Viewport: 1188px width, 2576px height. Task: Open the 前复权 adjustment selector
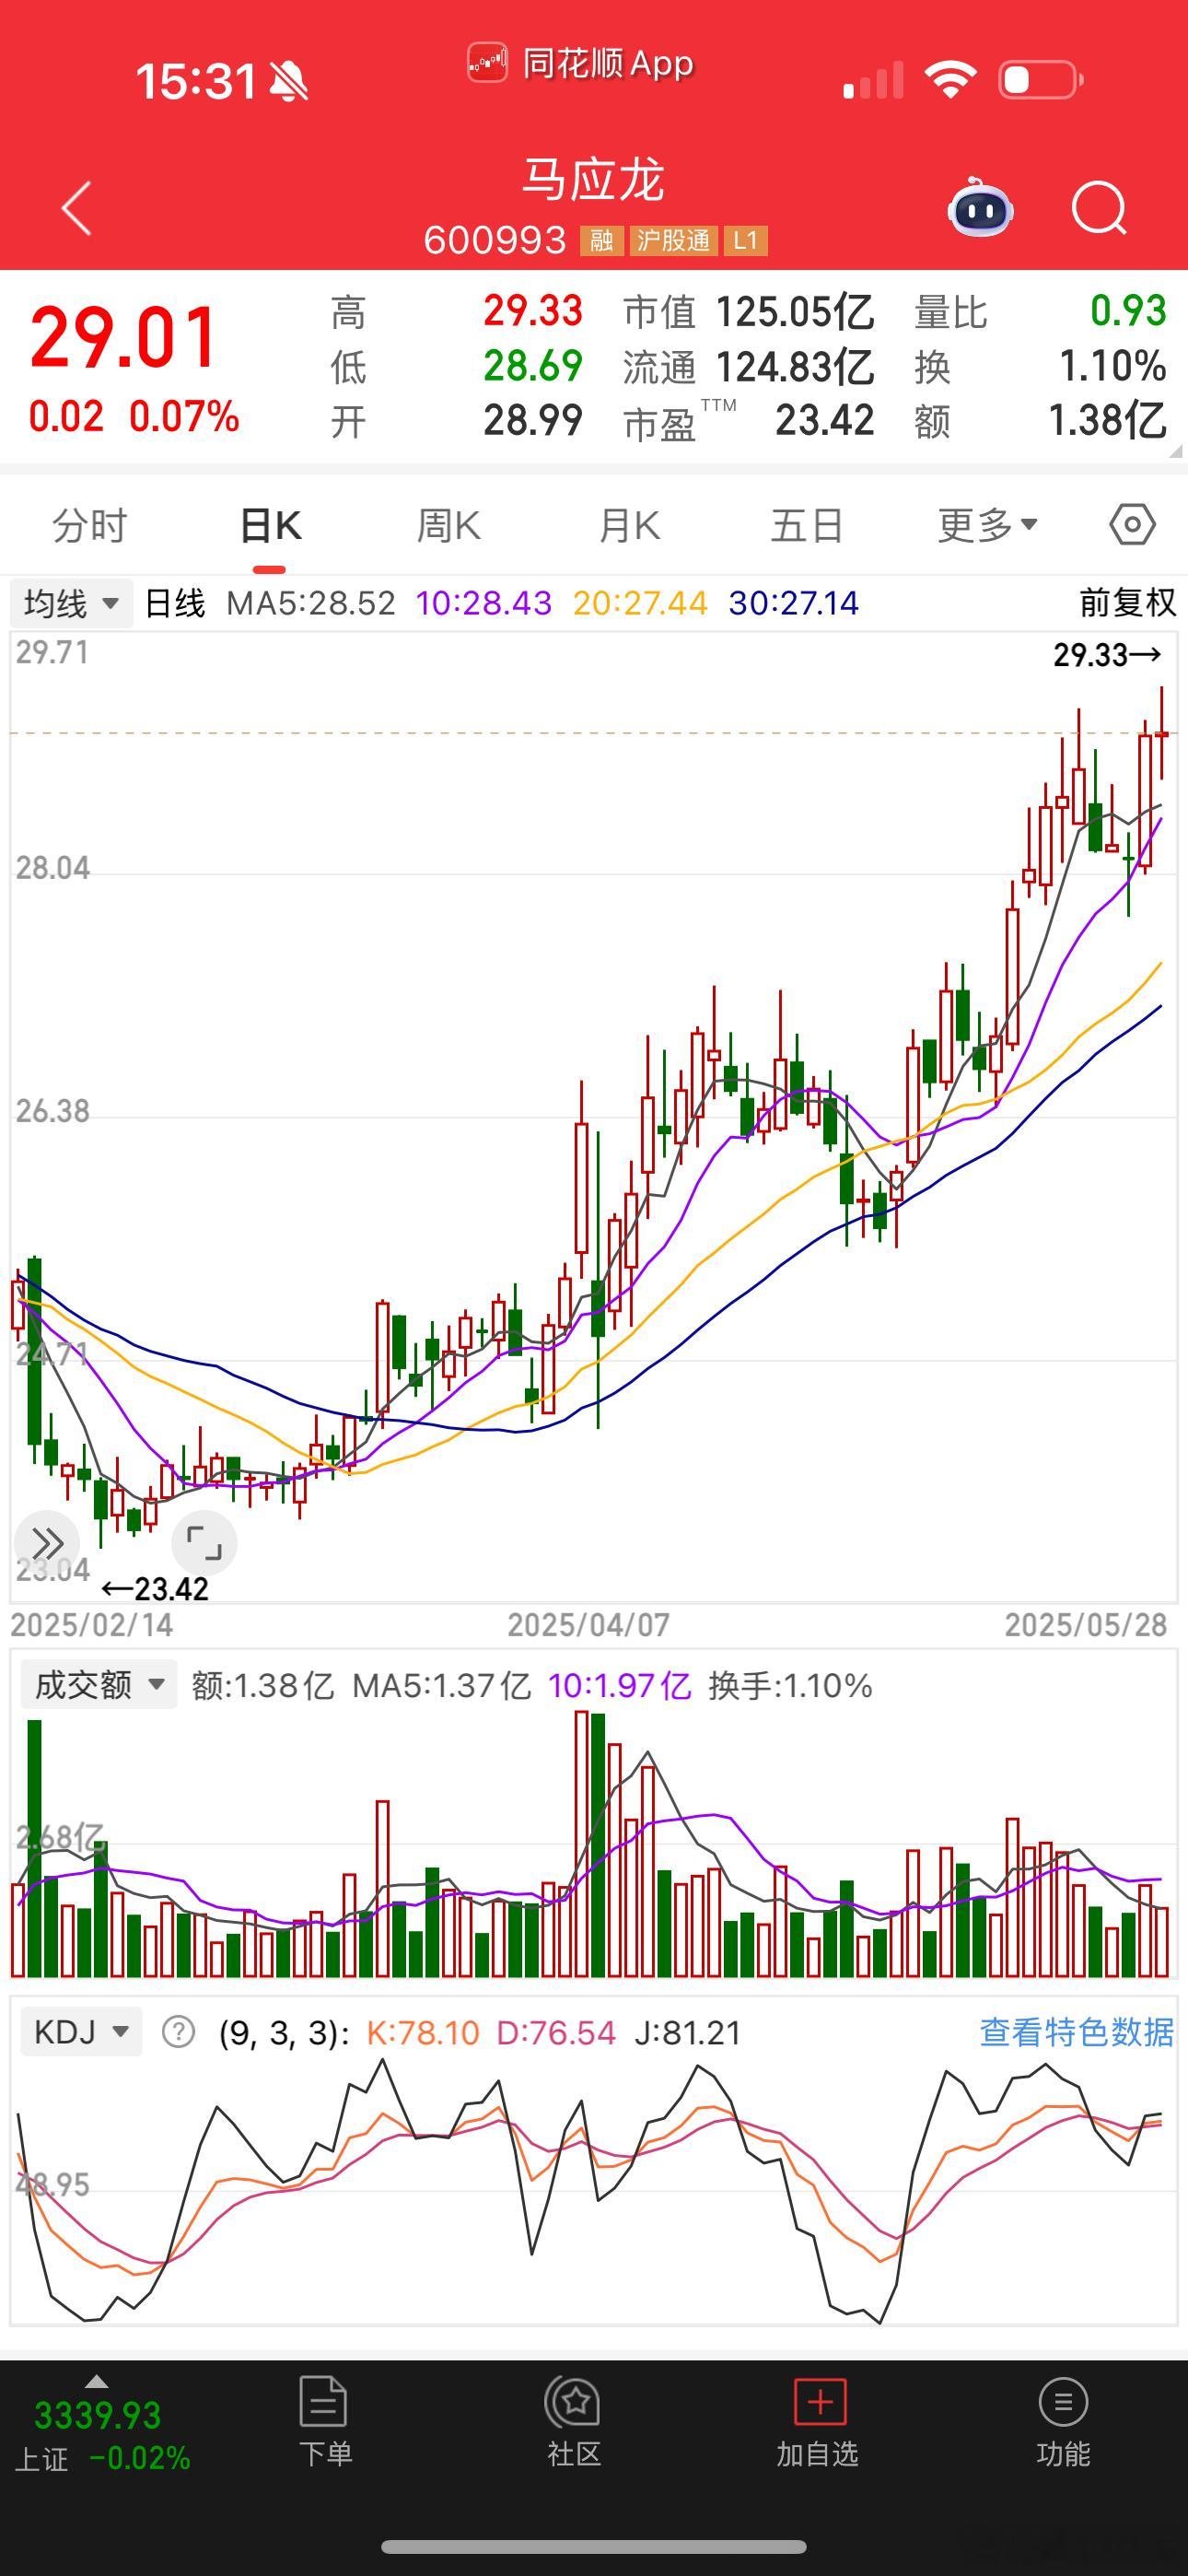[x=1127, y=603]
